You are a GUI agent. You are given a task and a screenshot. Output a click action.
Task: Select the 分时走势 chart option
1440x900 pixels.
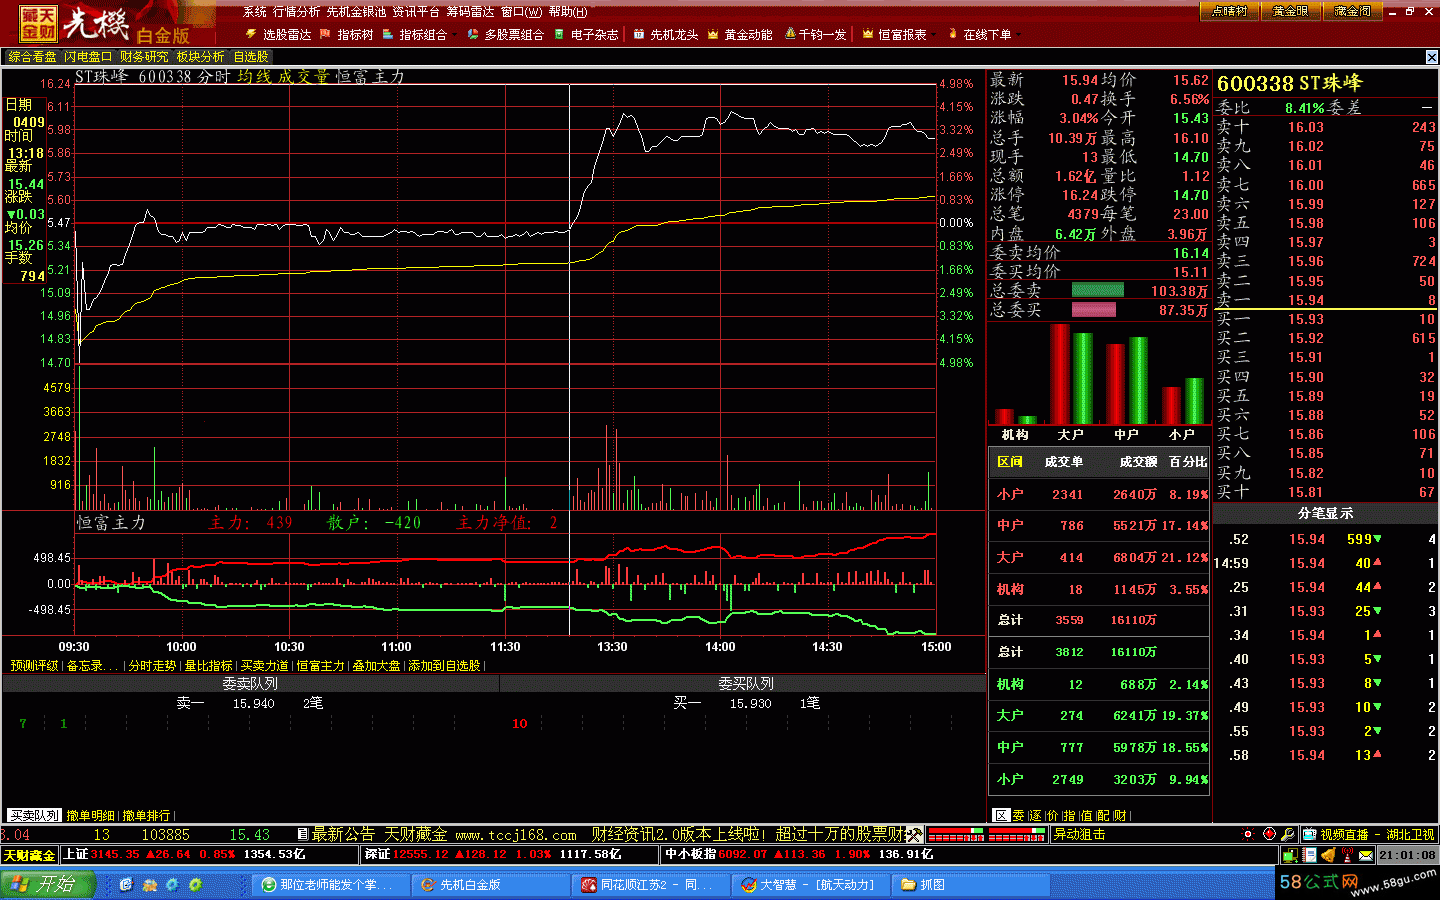(x=152, y=665)
